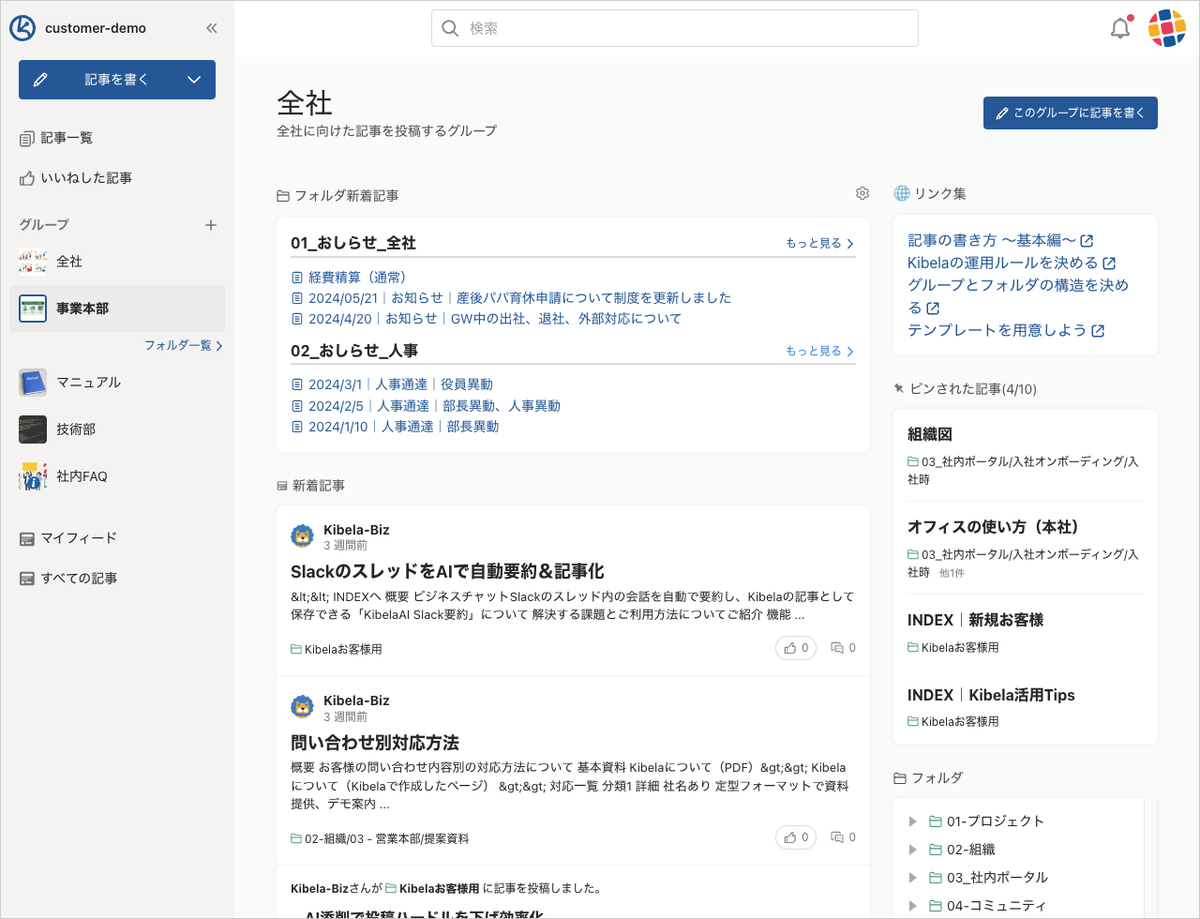The image size is (1200, 919).
Task: Click Kibela-Biz author name on Slack article
Action: click(356, 529)
